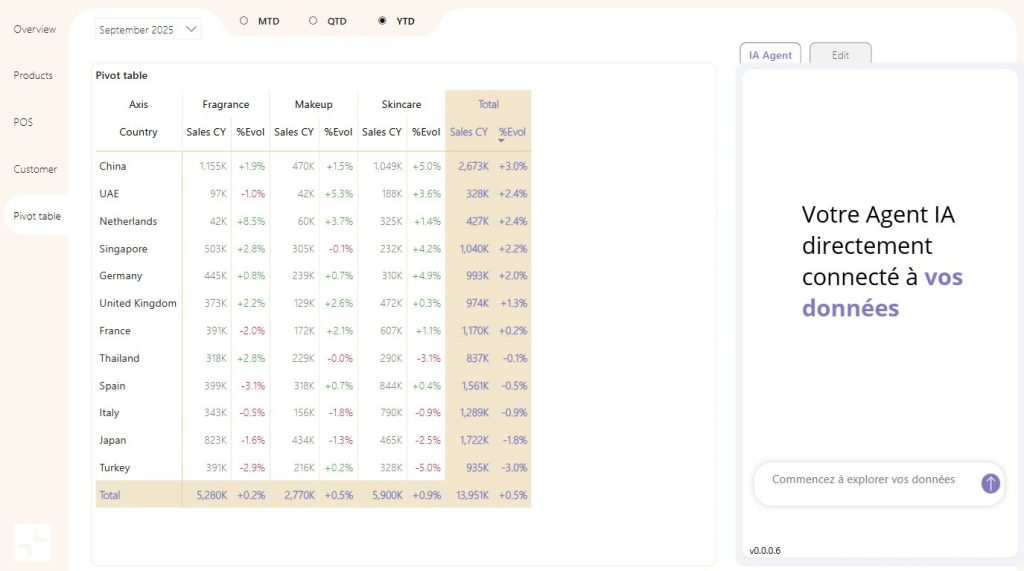Open the September 2025 period dropdown
The width and height of the screenshot is (1024, 571).
pyautogui.click(x=148, y=29)
